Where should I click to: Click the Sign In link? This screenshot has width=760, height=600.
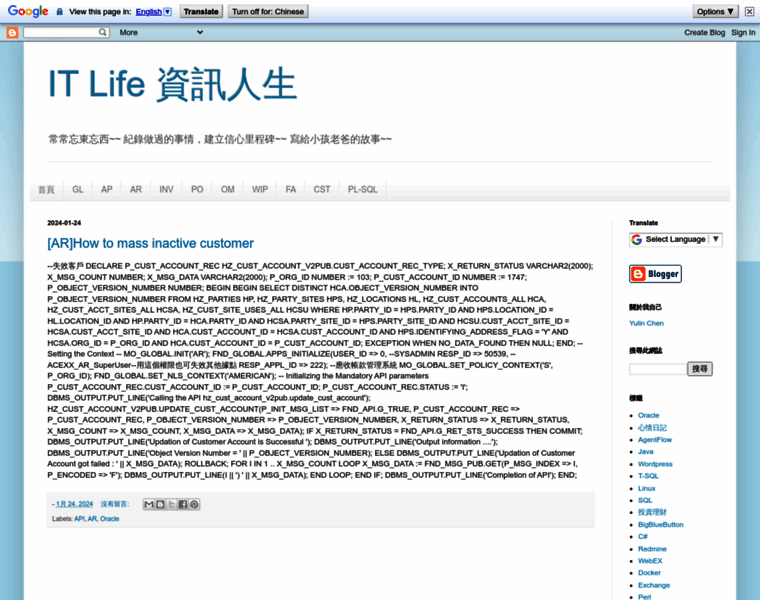click(743, 32)
